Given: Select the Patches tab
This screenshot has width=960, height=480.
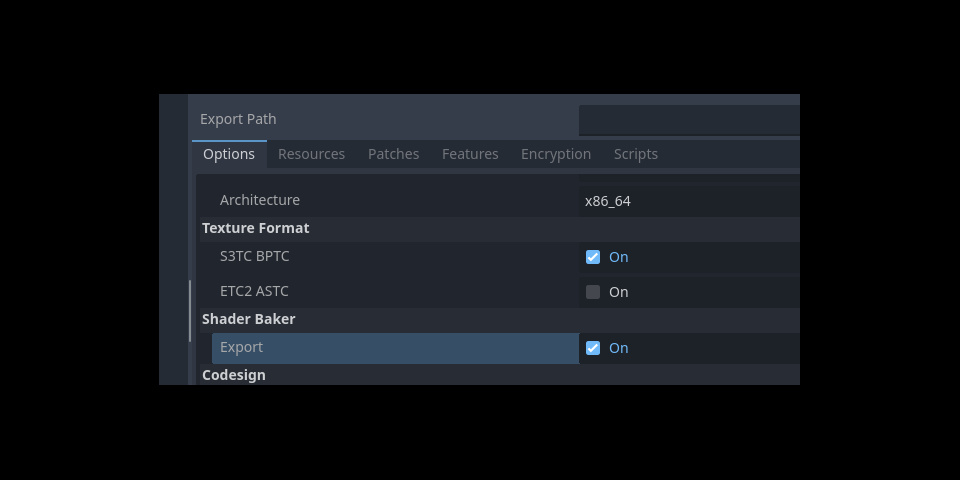Looking at the screenshot, I should (x=393, y=154).
